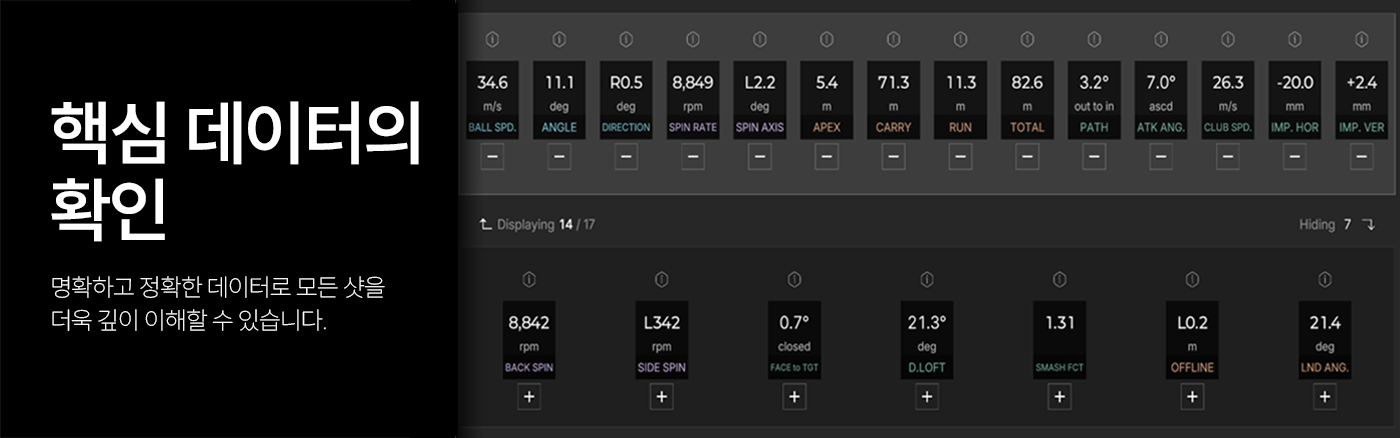Viewport: 1400px width, 438px height.
Task: Add the OFFLINE tile to display
Action: tap(1192, 397)
